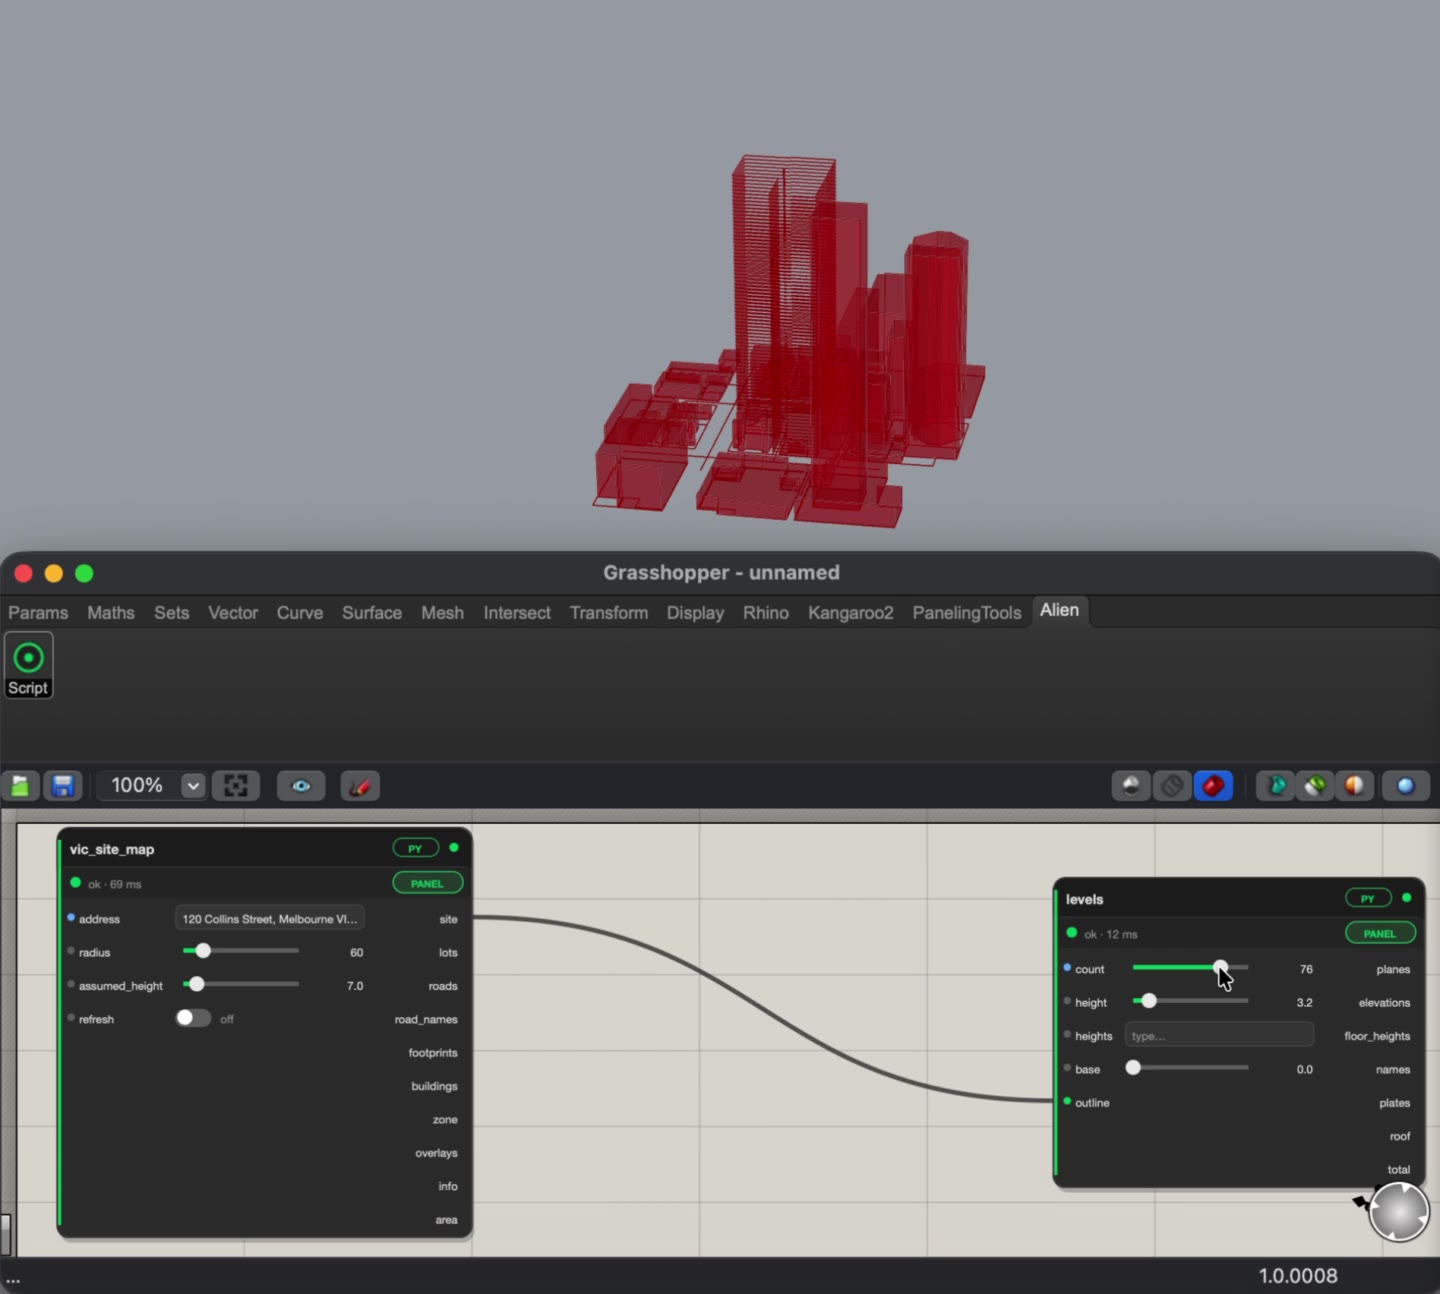Click the 100% zoom value field
The width and height of the screenshot is (1440, 1294).
[x=137, y=786]
